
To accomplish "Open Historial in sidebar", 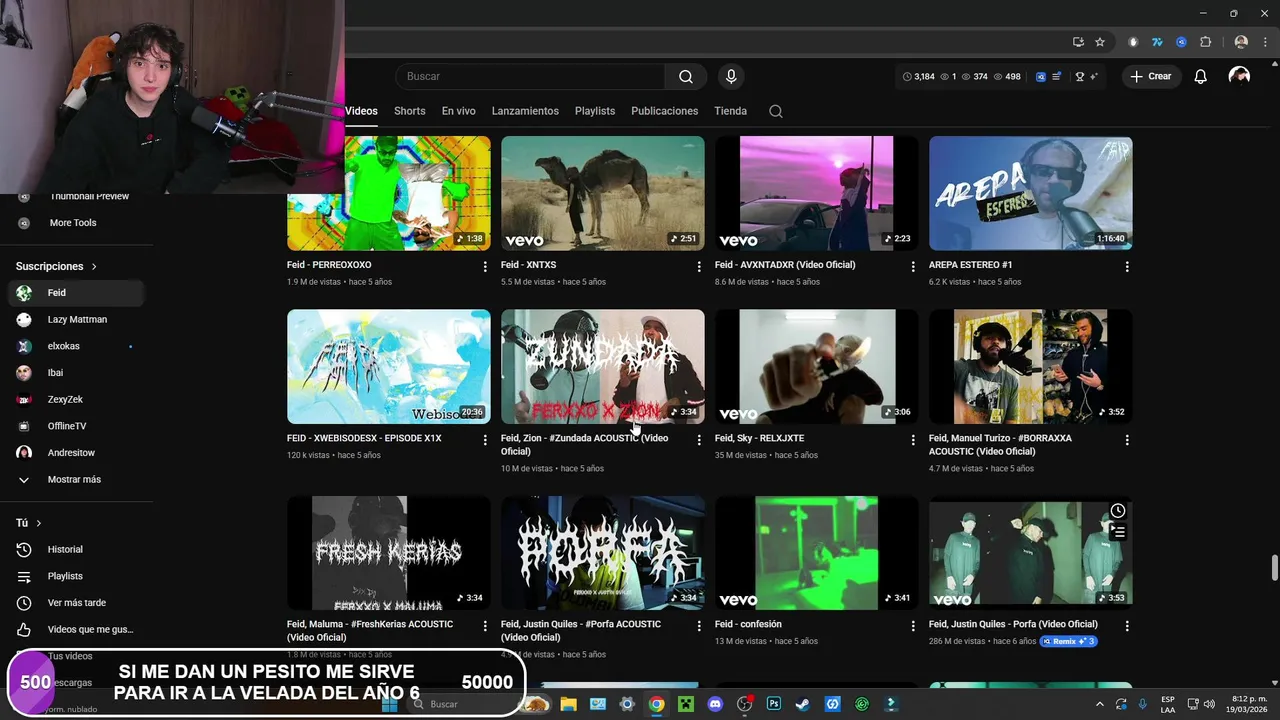I will (76, 550).
